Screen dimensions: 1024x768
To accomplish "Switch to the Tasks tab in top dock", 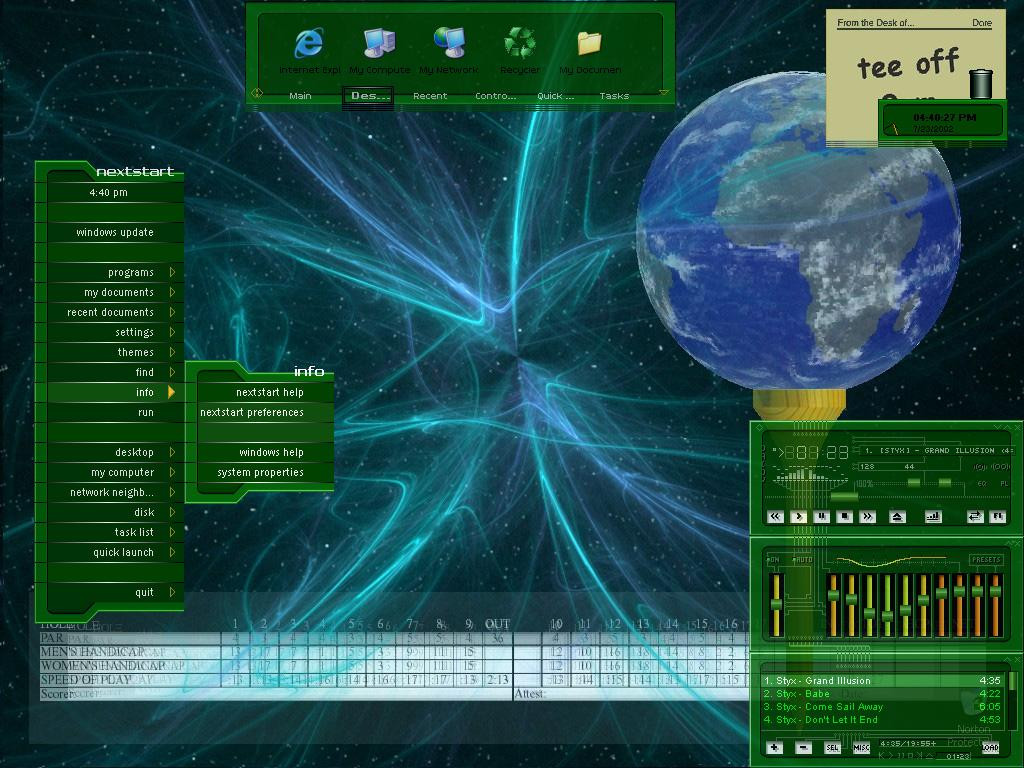I will point(614,96).
